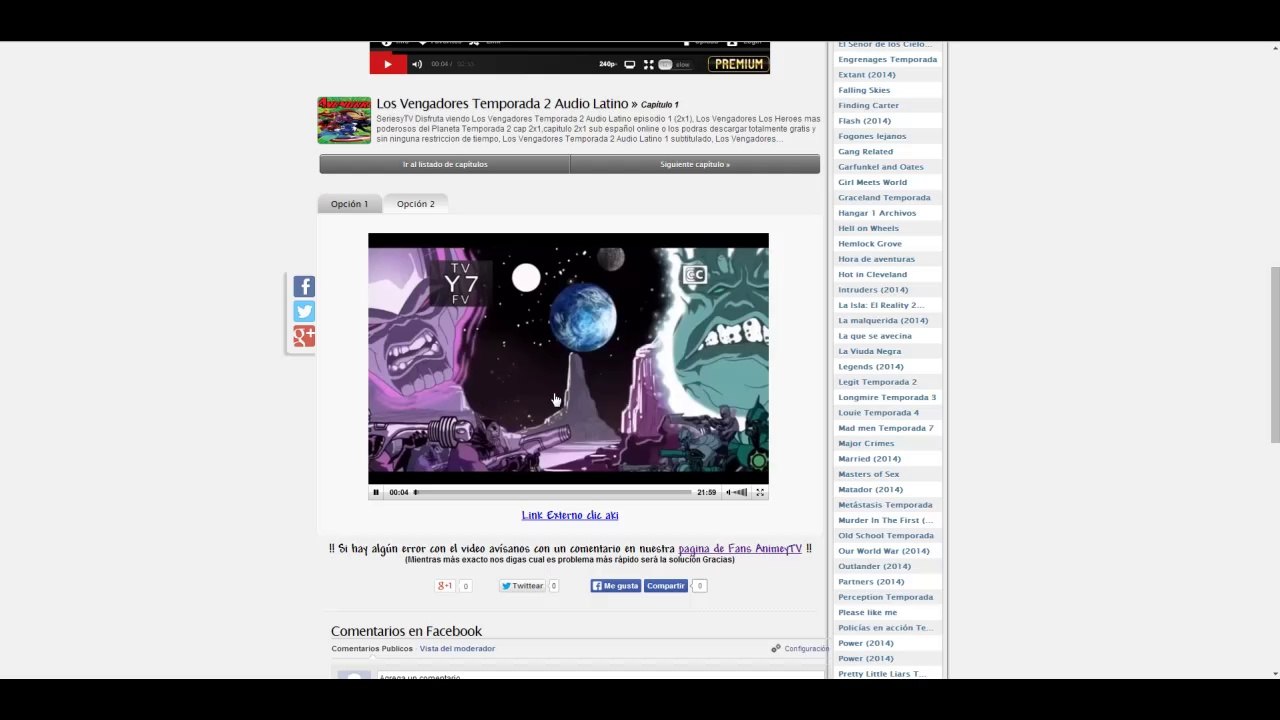Open Falling Skies in sidebar
The height and width of the screenshot is (720, 1280).
pyautogui.click(x=864, y=90)
